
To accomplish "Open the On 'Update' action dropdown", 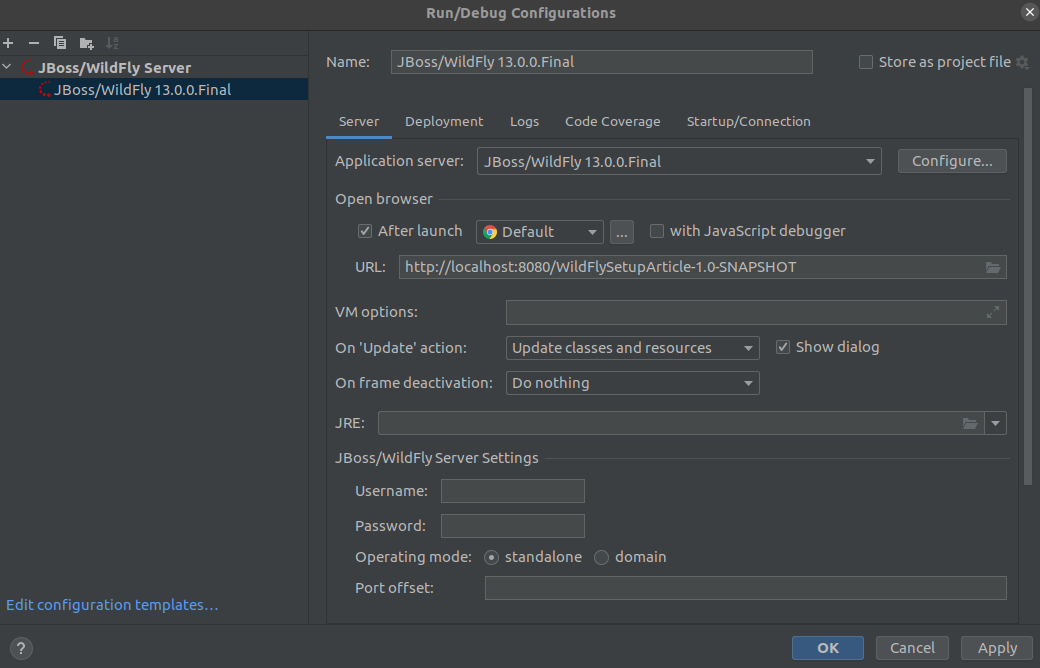I will pyautogui.click(x=747, y=347).
